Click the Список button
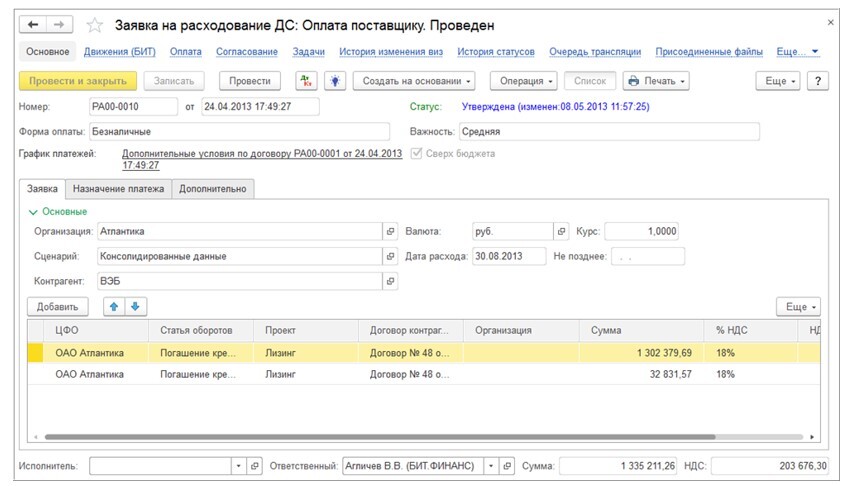This screenshot has width=850, height=486. tap(590, 81)
